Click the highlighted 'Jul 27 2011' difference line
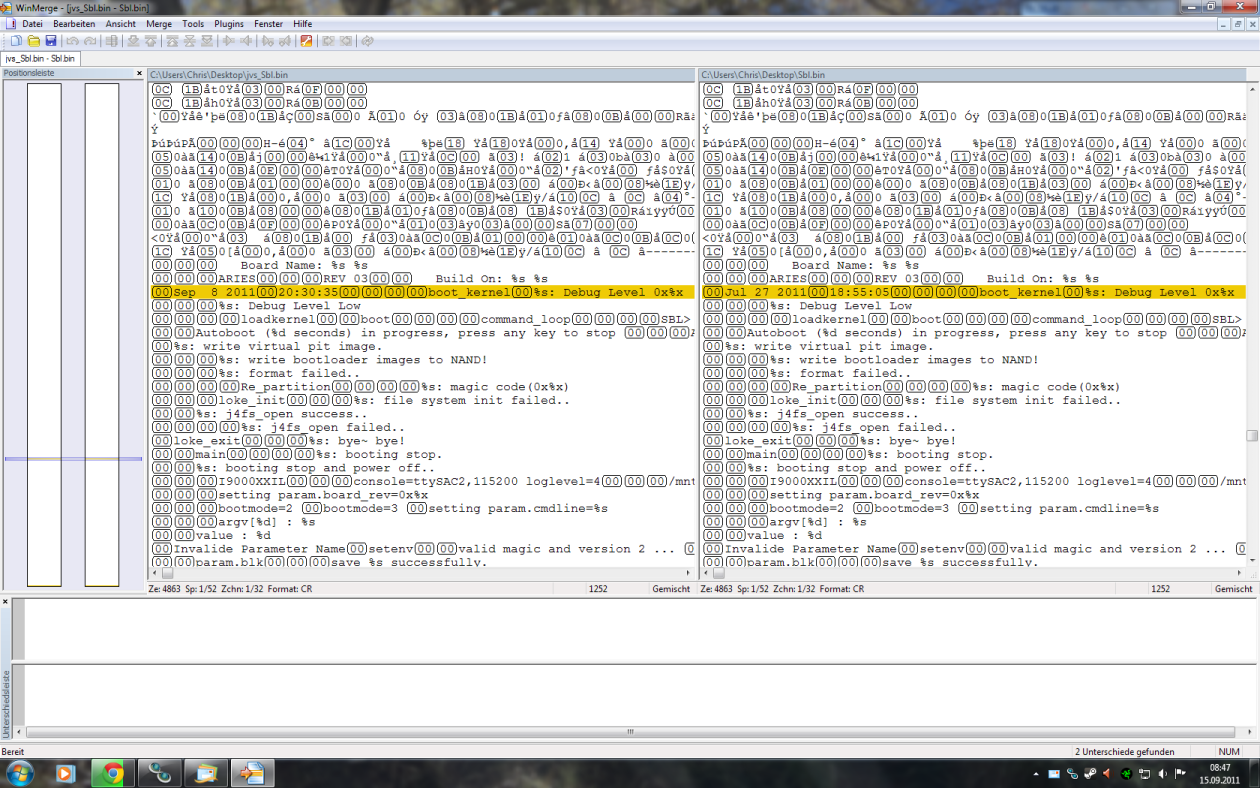 pos(972,292)
